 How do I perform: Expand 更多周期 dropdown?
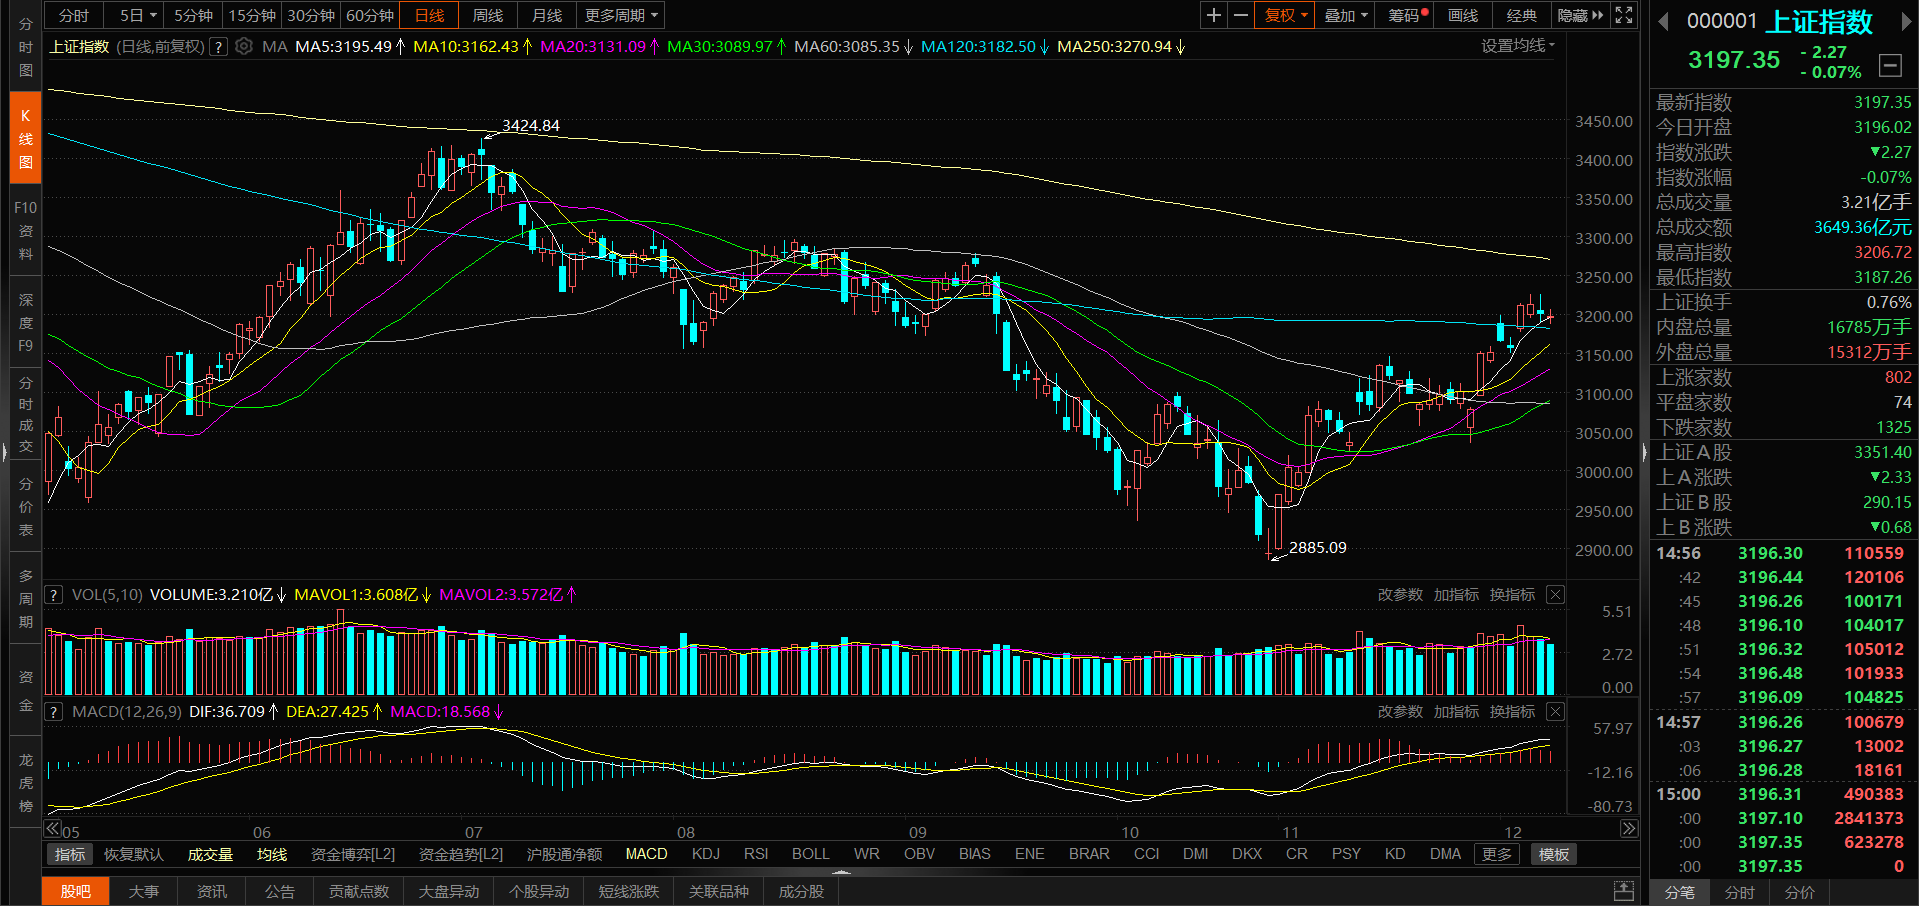coord(621,15)
